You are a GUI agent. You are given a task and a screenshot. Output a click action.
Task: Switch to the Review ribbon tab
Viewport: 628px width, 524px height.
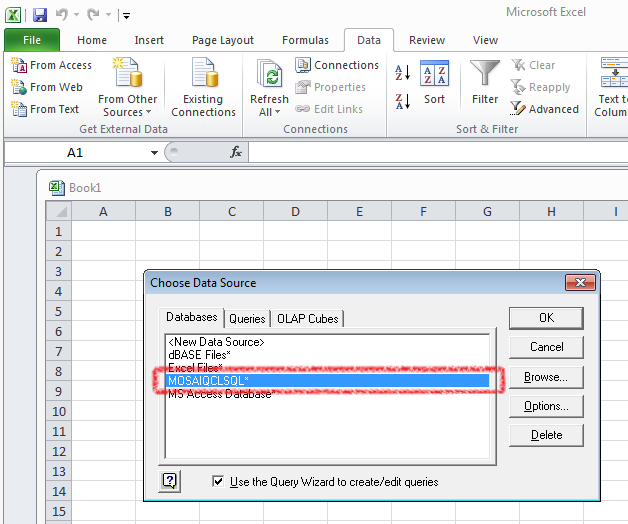point(427,40)
